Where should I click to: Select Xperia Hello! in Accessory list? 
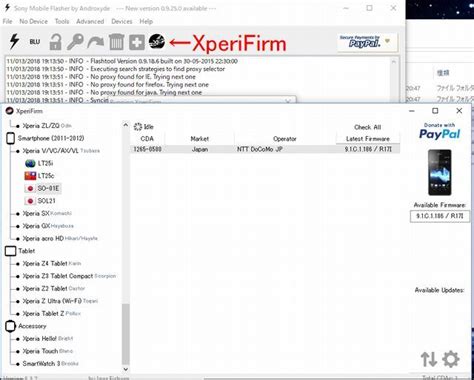click(x=48, y=339)
